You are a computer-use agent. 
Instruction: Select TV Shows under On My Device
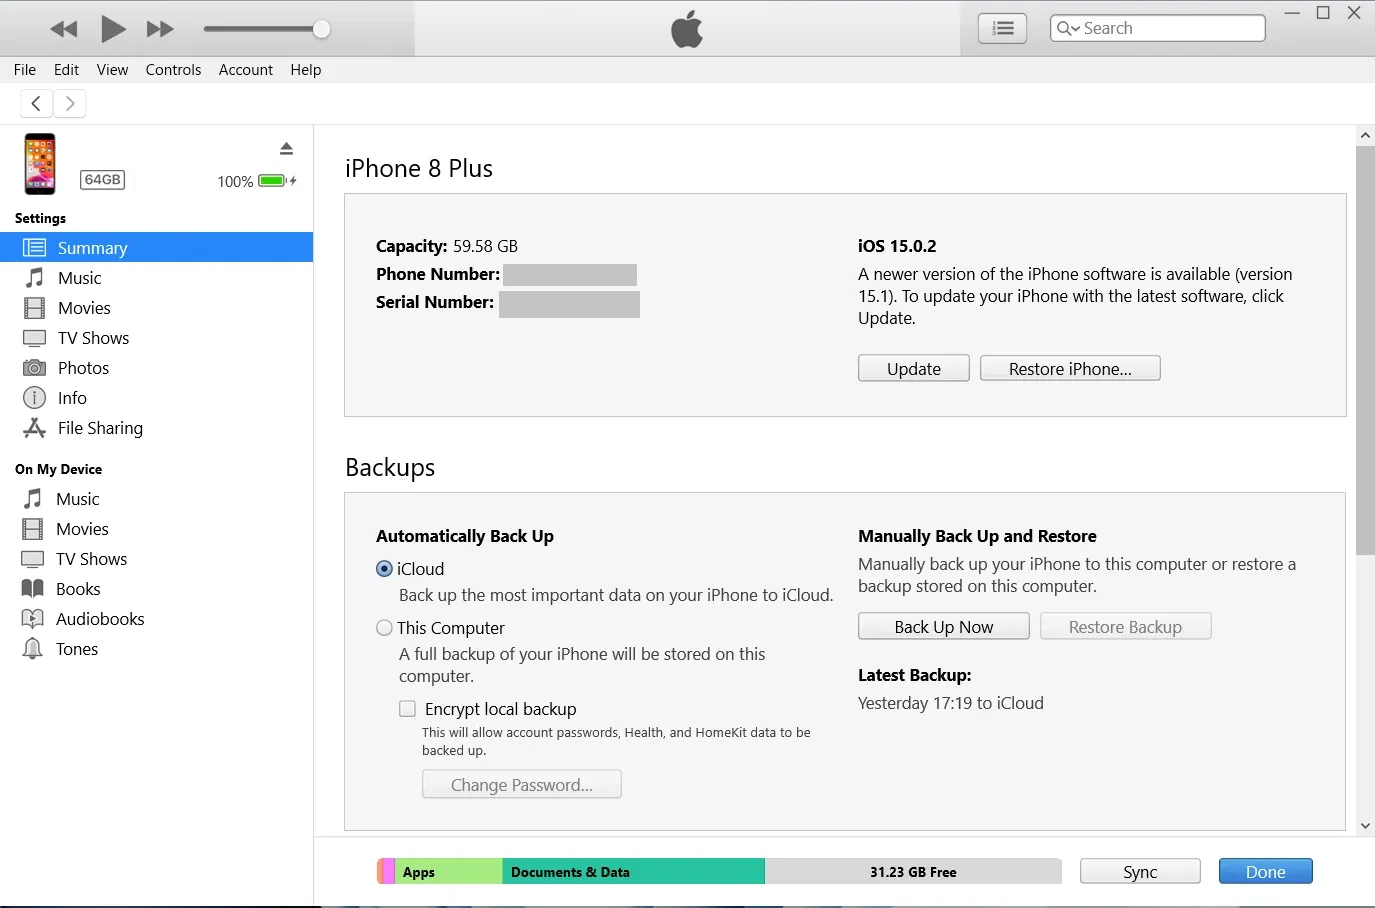pos(157,559)
